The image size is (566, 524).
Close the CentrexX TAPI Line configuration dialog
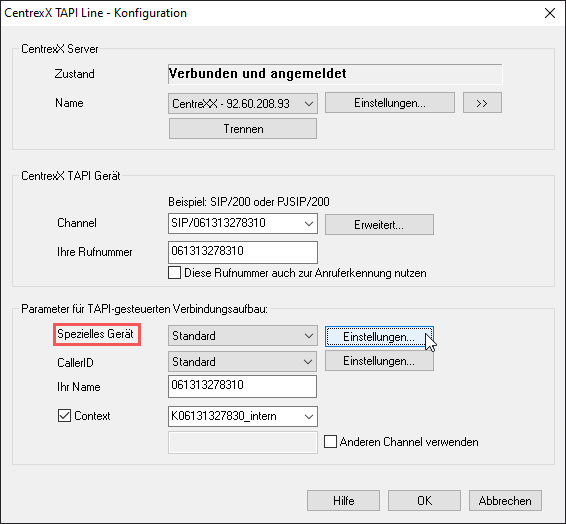[x=549, y=13]
